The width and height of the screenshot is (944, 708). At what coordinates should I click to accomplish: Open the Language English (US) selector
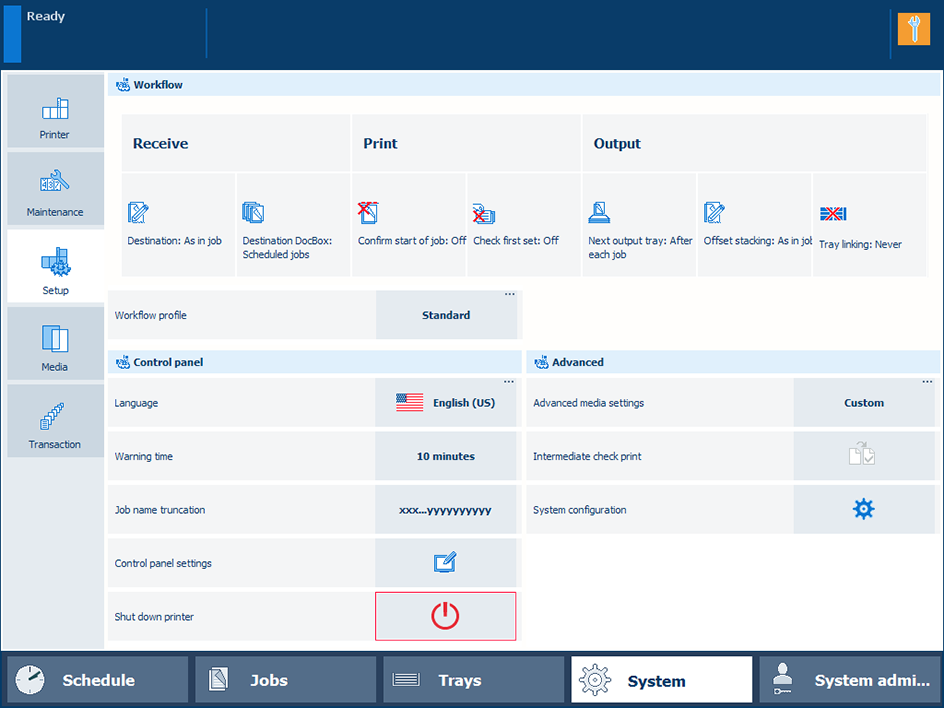click(446, 403)
